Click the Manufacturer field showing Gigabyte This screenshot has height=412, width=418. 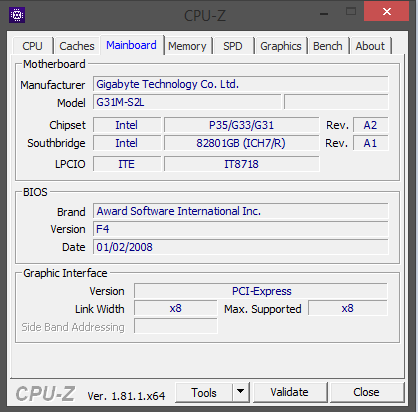point(241,84)
